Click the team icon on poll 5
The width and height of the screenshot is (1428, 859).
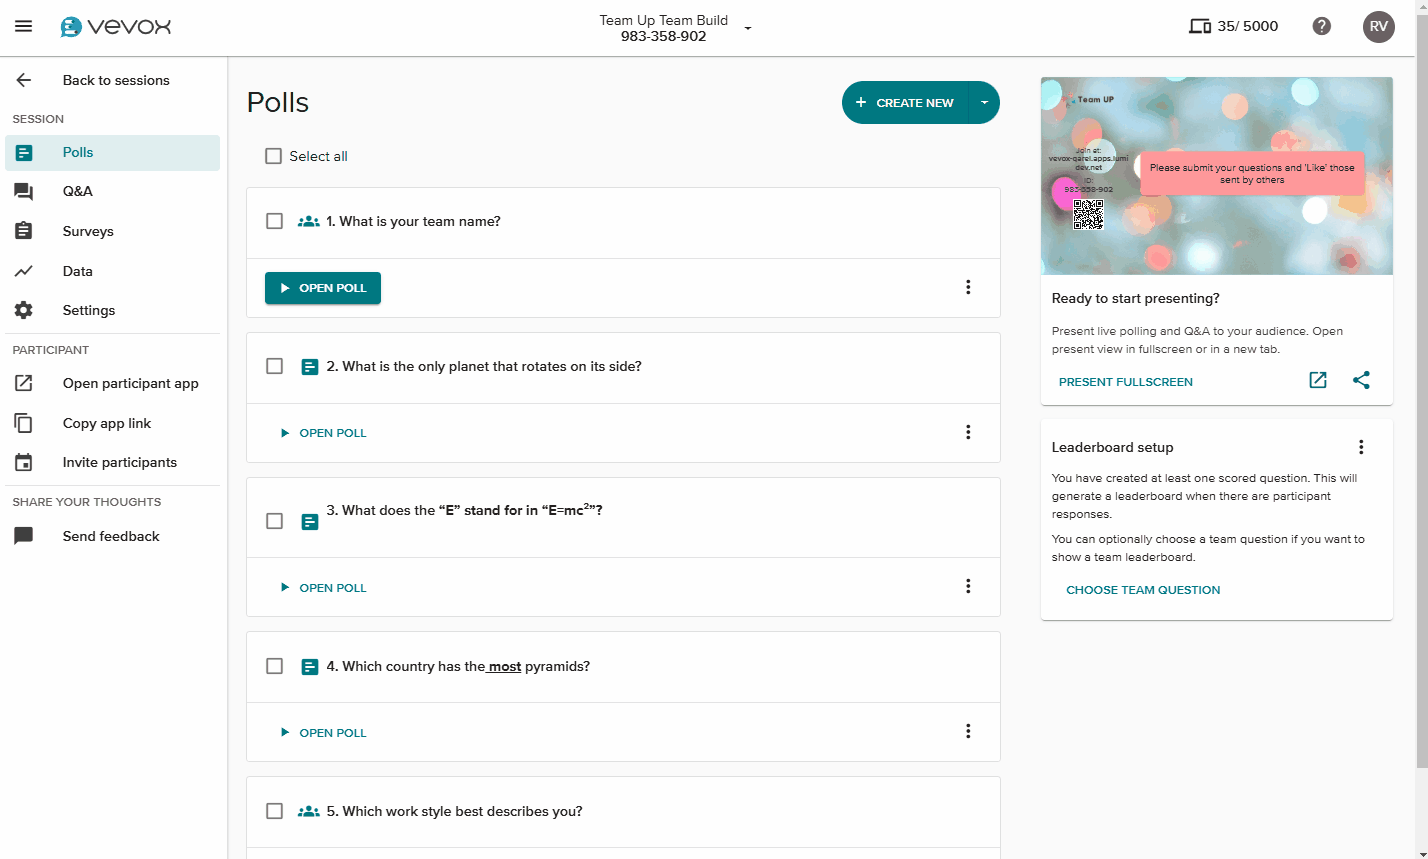309,811
